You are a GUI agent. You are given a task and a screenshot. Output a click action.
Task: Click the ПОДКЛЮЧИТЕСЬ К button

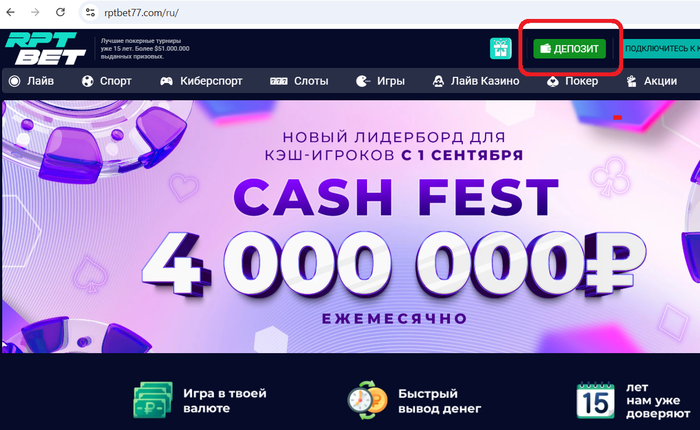click(x=661, y=48)
